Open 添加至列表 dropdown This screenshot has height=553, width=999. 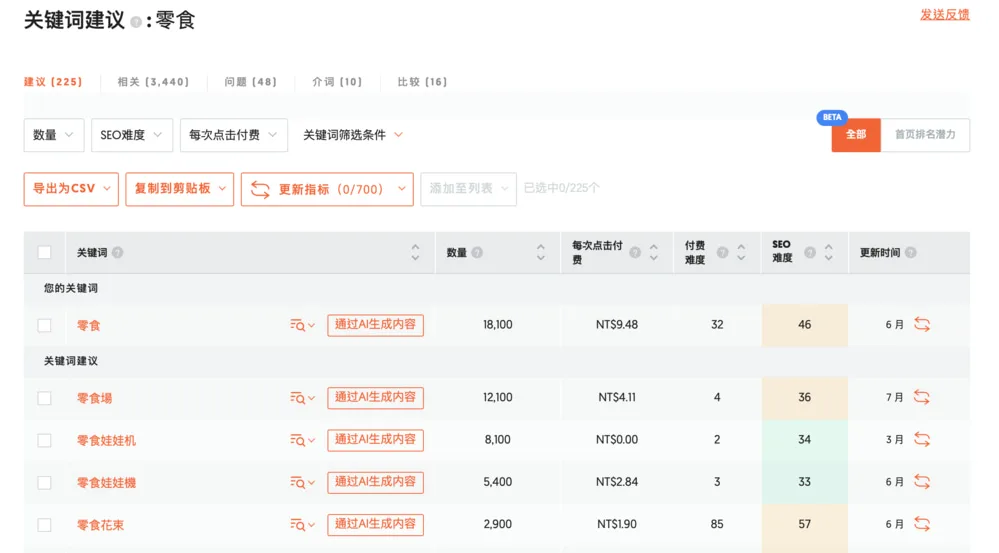pos(468,189)
